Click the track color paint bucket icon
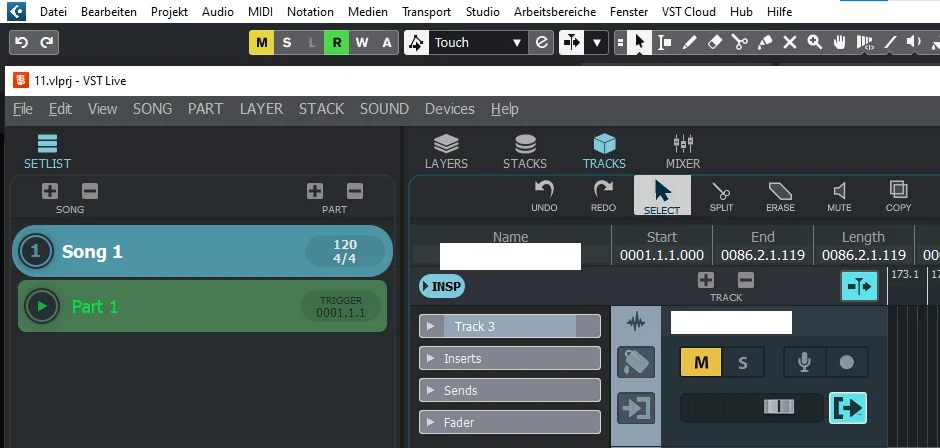940x448 pixels. click(636, 362)
